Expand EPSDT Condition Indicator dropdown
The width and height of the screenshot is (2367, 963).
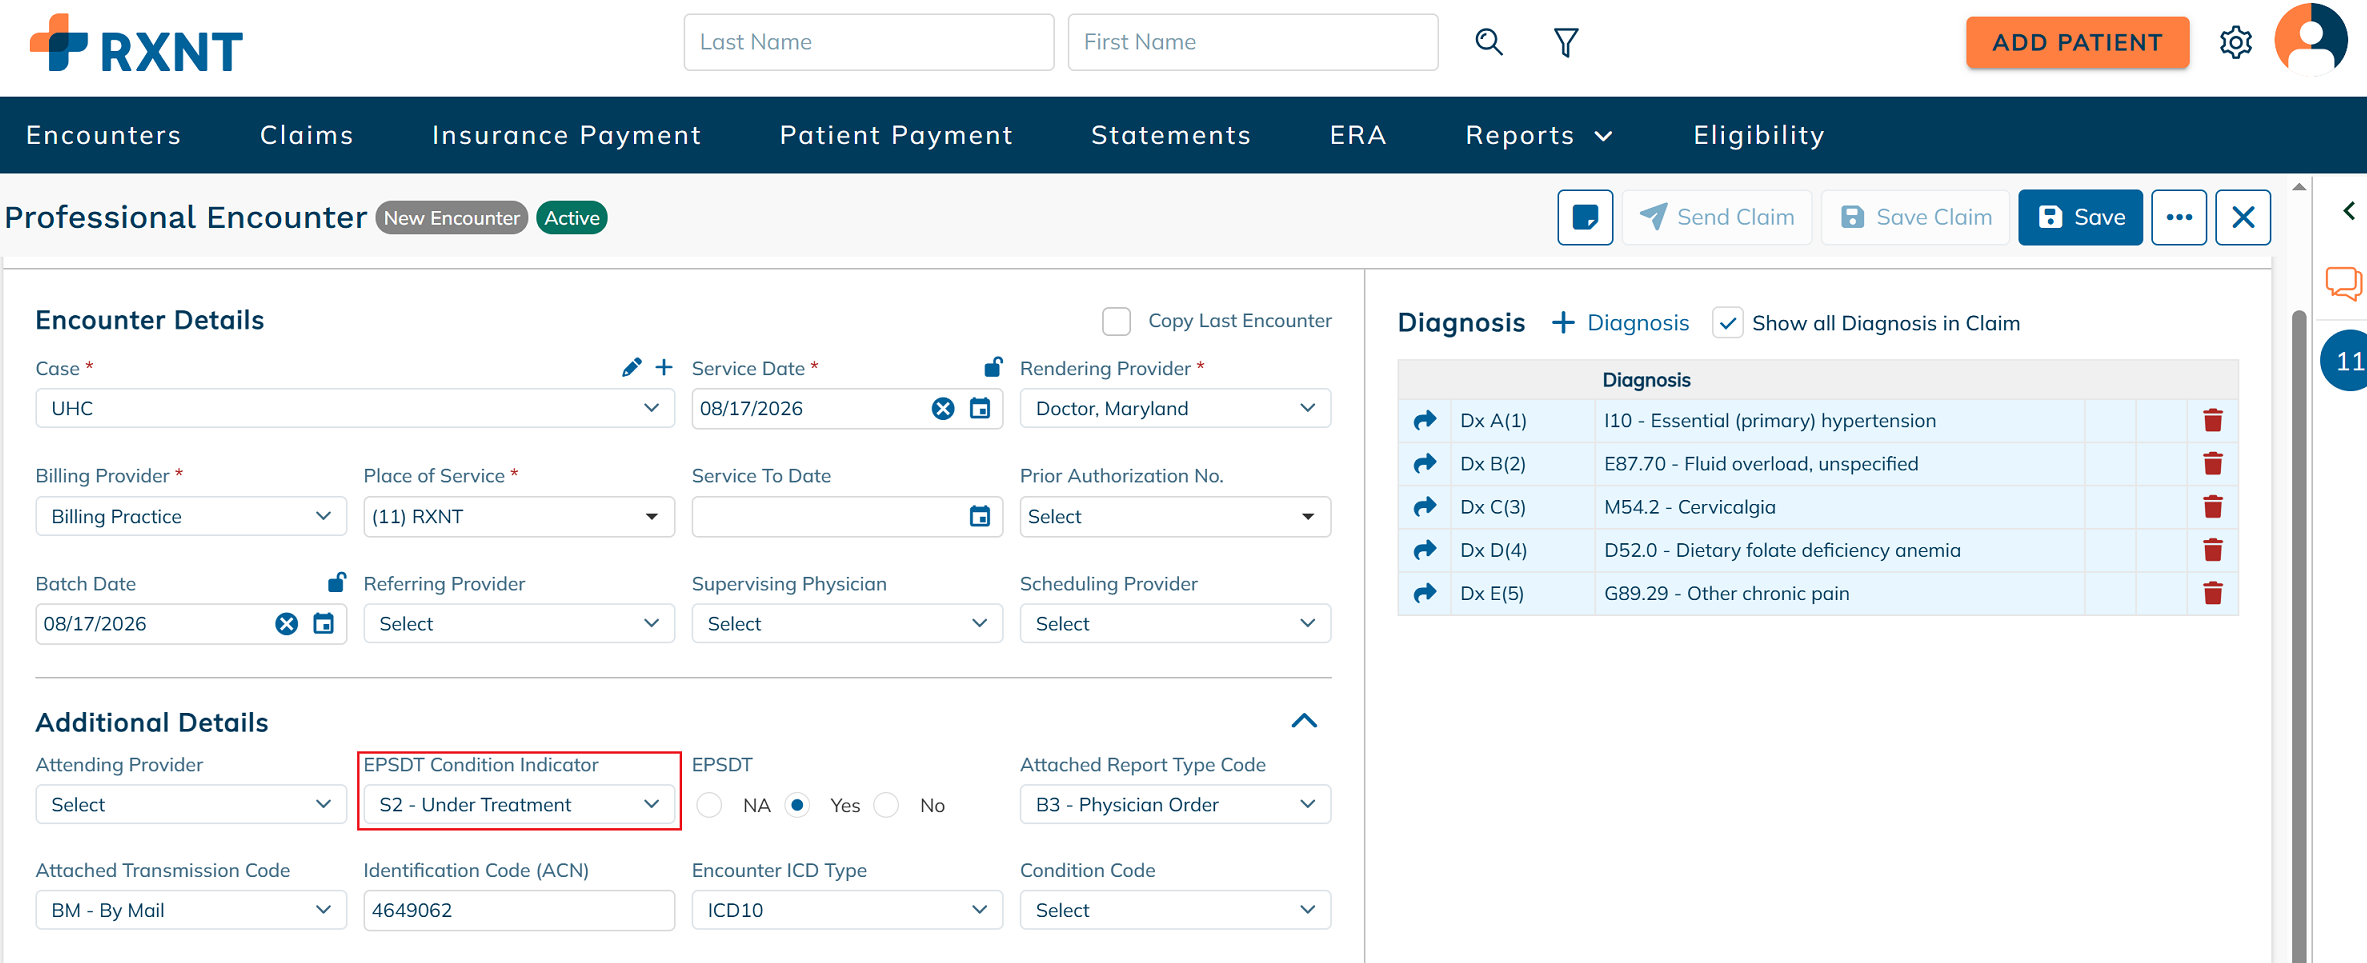tap(518, 804)
